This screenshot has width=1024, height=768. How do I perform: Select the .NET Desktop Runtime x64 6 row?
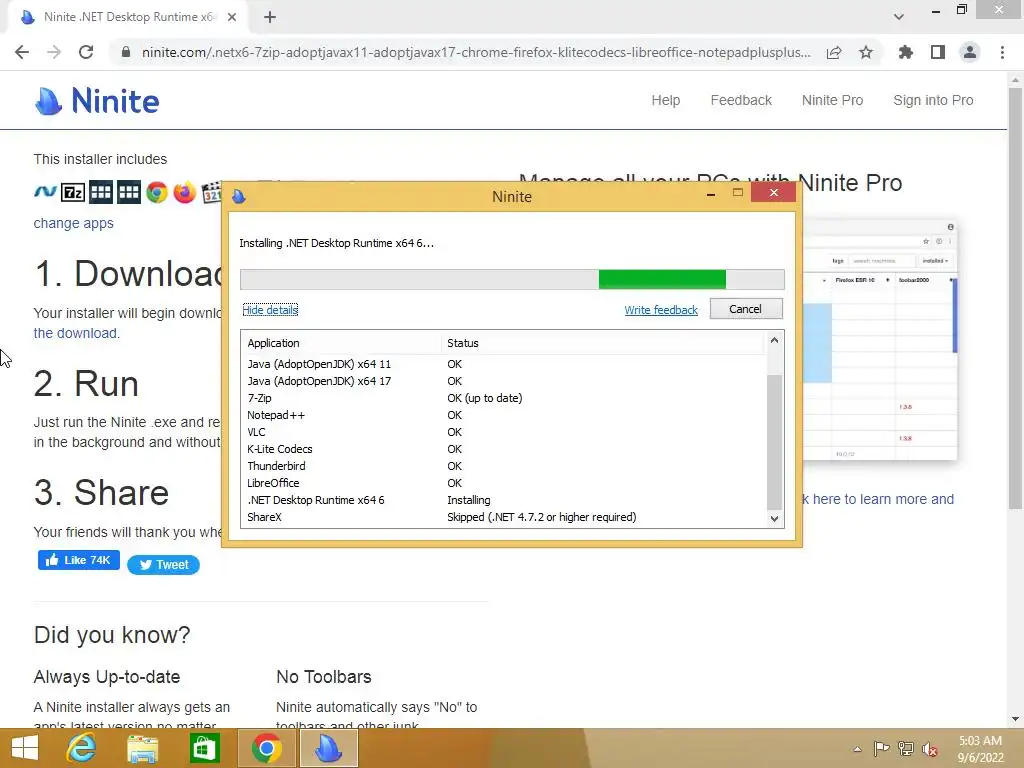tap(504, 500)
